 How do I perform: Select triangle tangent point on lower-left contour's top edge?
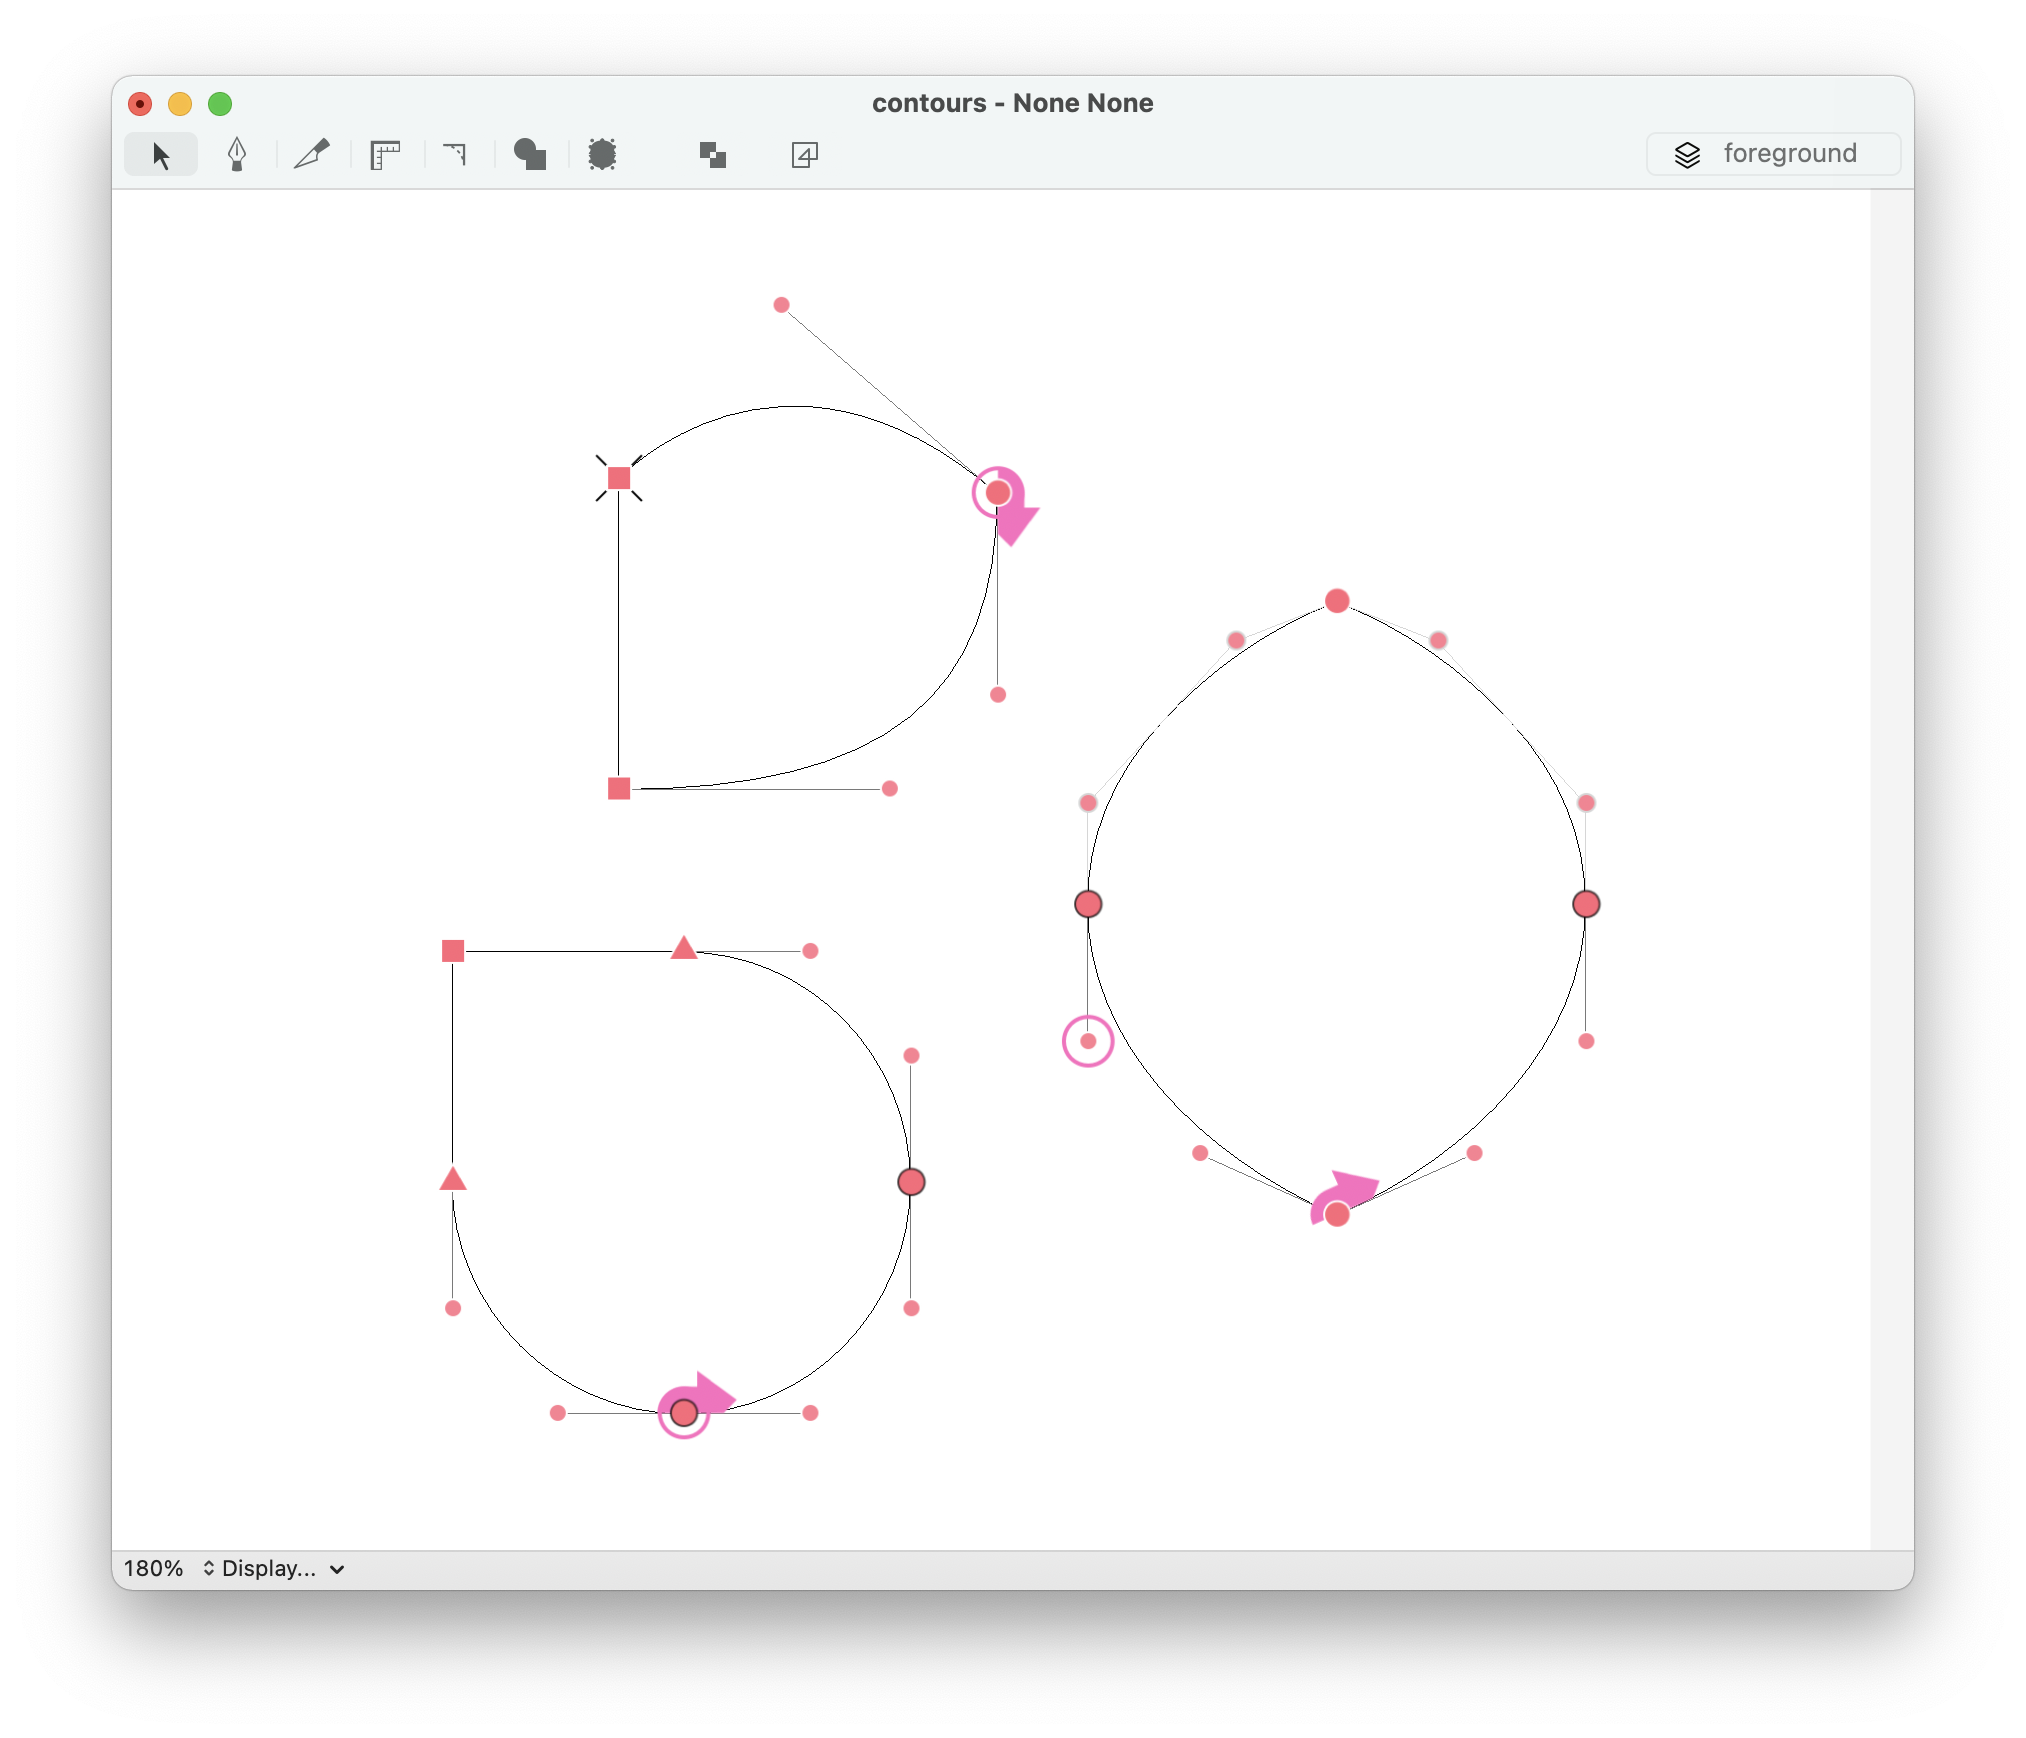[x=684, y=948]
